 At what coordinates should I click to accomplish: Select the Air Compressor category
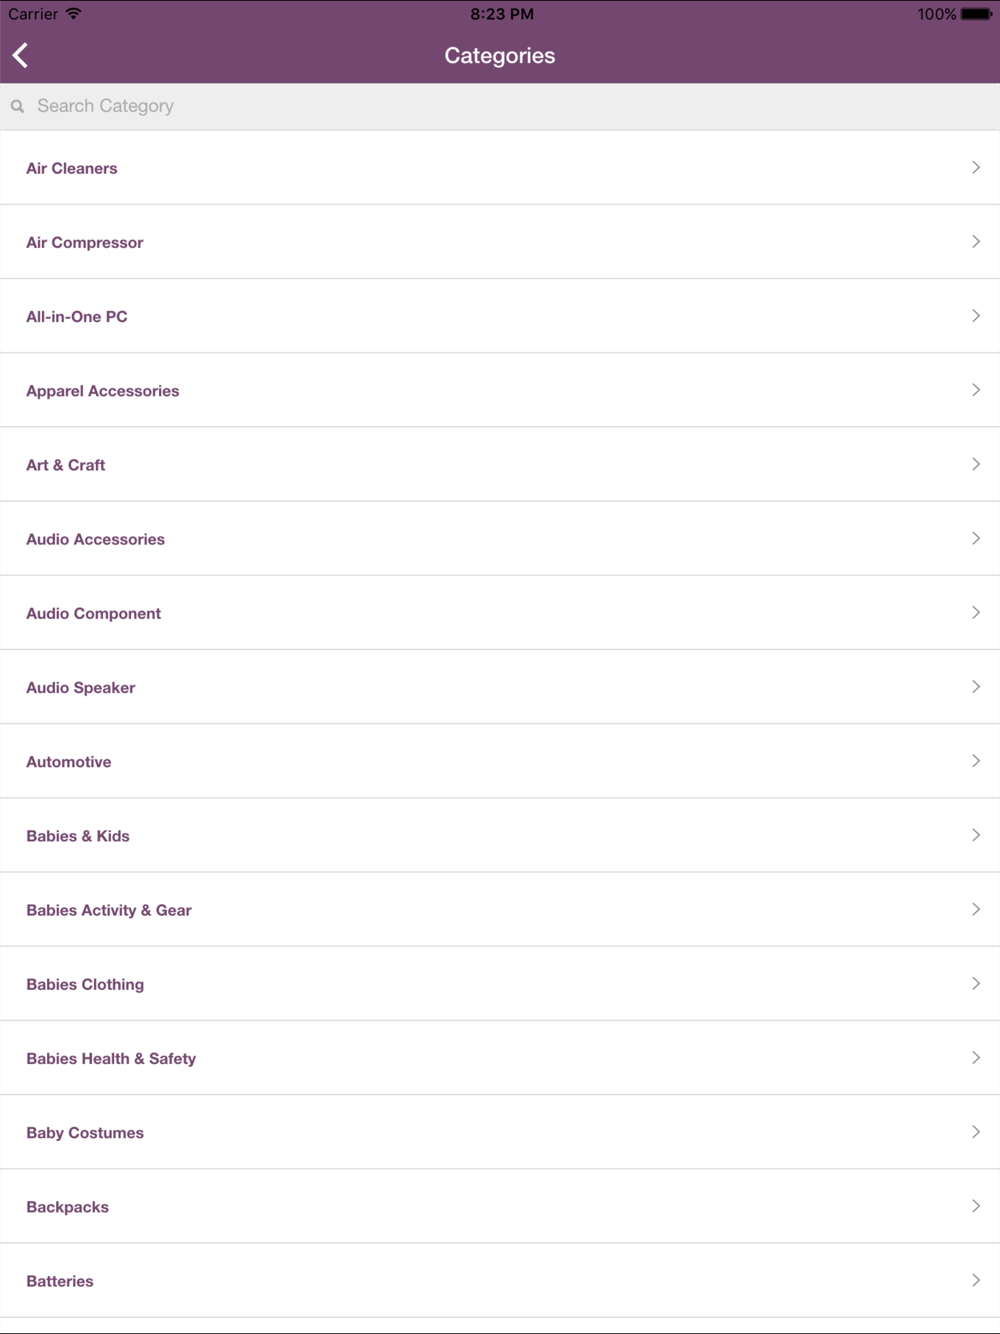500,242
